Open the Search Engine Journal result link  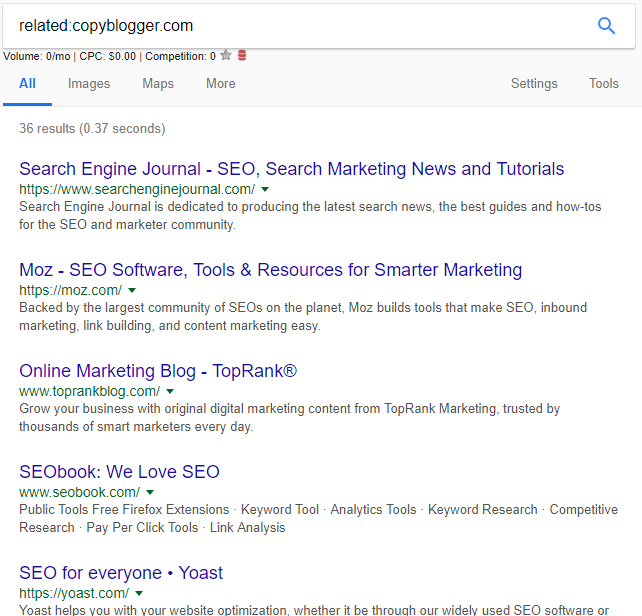click(x=291, y=169)
